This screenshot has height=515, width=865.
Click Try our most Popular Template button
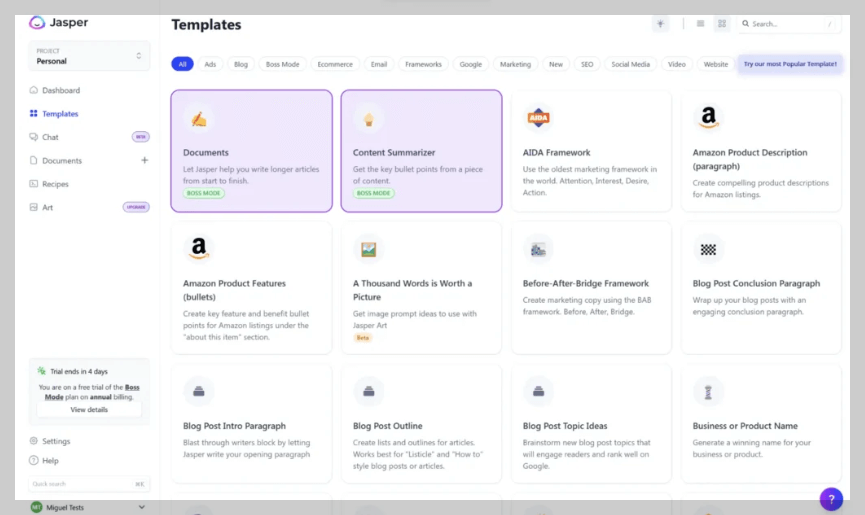tap(790, 64)
